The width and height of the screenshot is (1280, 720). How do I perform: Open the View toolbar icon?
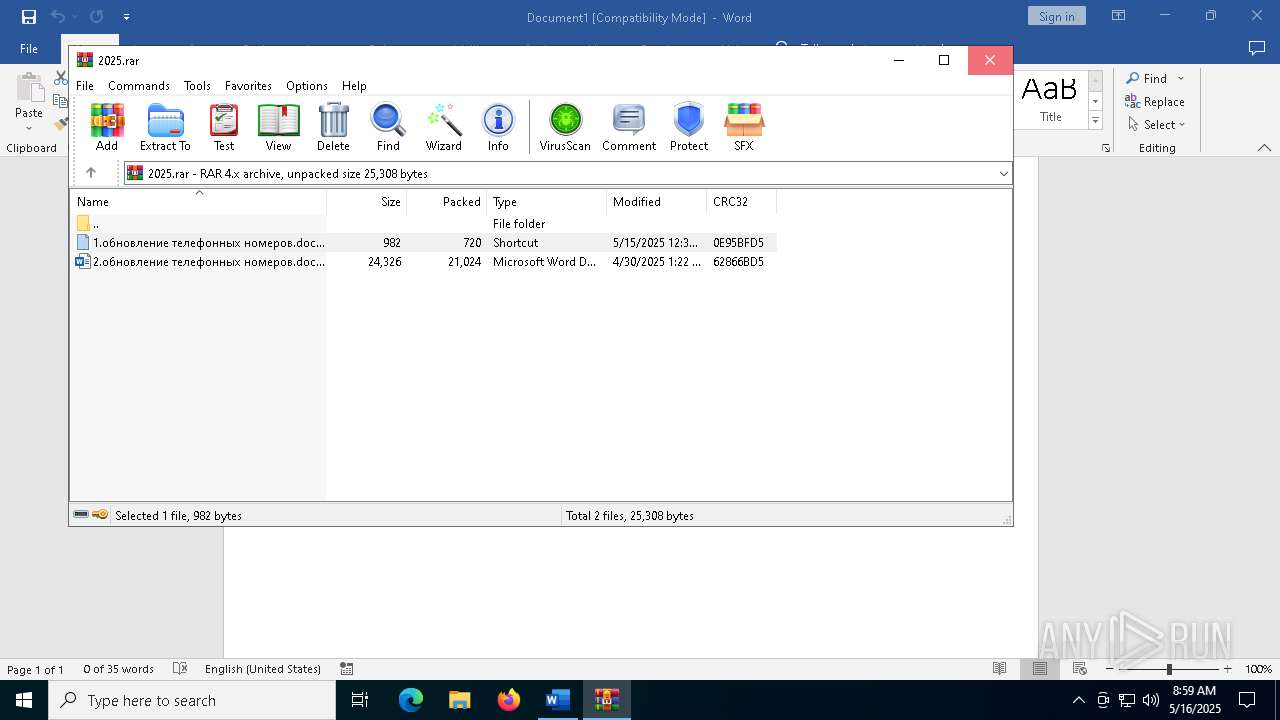pos(278,127)
